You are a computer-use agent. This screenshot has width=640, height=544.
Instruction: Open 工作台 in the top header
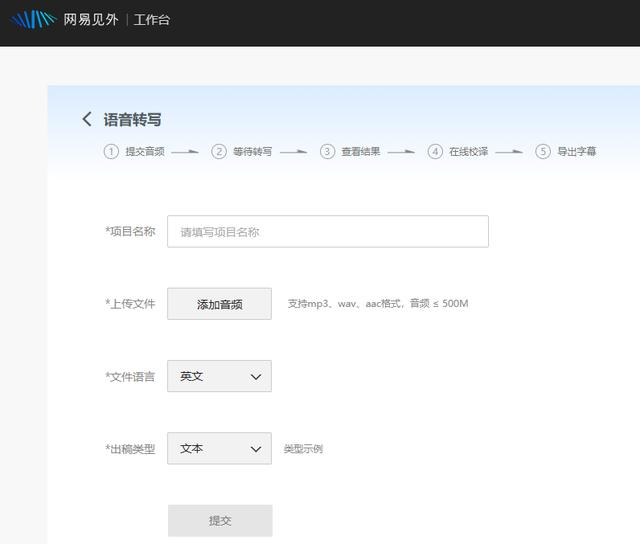[x=152, y=19]
